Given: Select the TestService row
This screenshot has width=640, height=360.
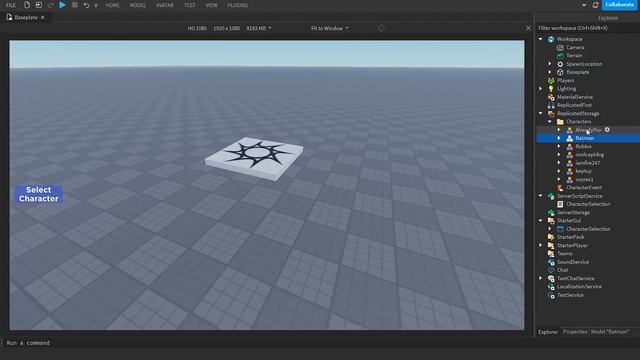Looking at the screenshot, I should [x=588, y=295].
